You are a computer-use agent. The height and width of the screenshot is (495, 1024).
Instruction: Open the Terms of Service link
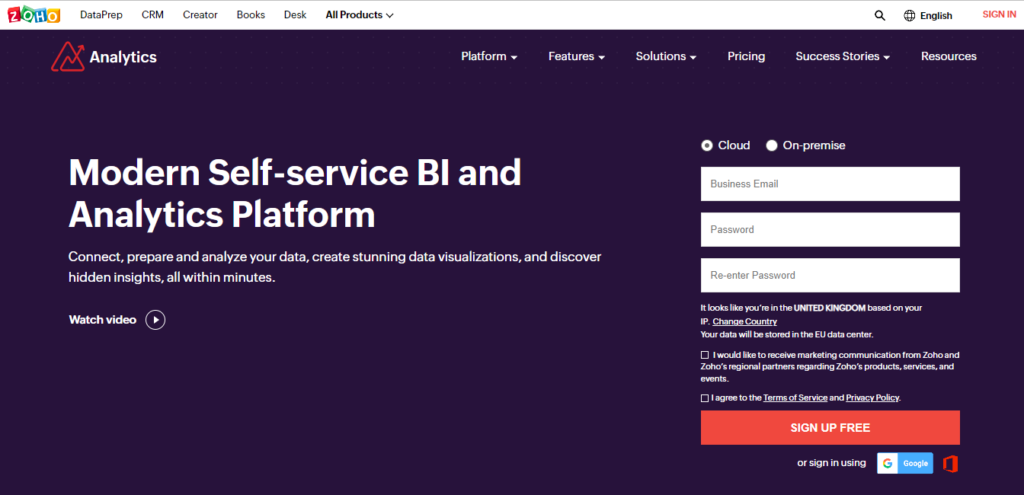coord(795,398)
